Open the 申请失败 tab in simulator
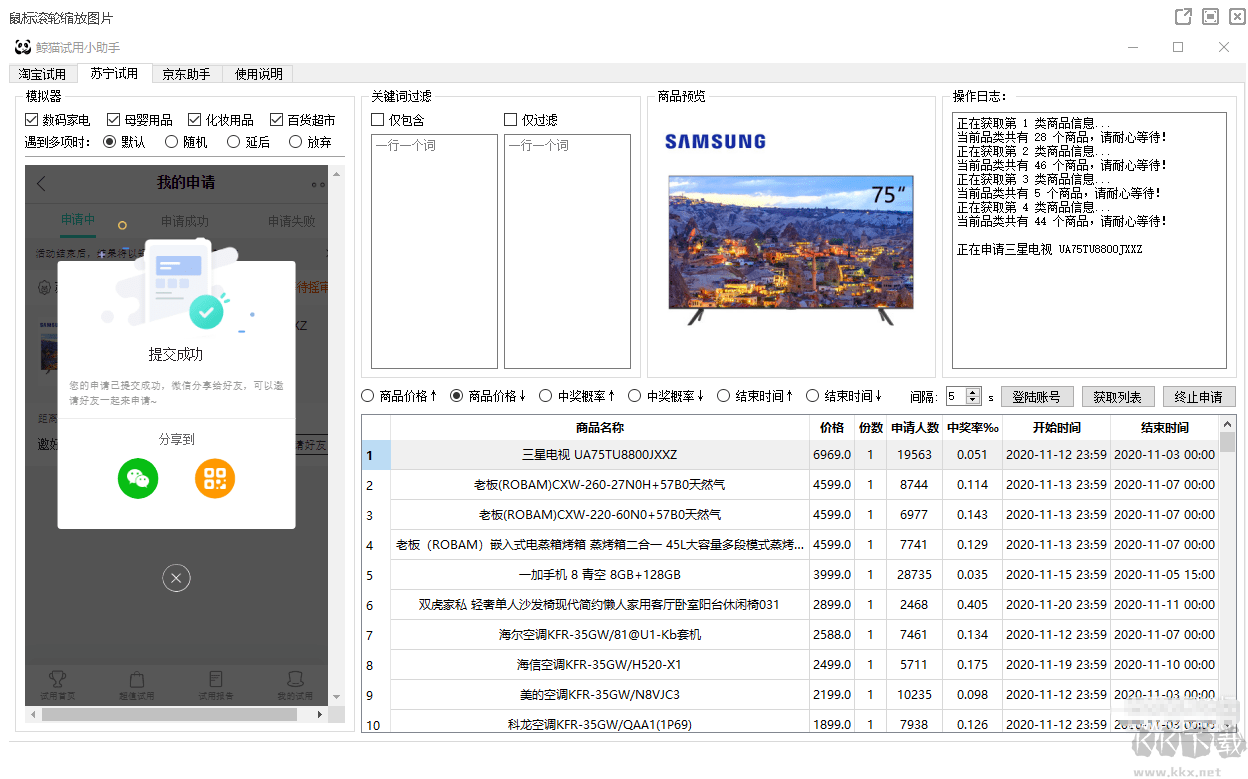This screenshot has height=779, width=1248. 291,221
